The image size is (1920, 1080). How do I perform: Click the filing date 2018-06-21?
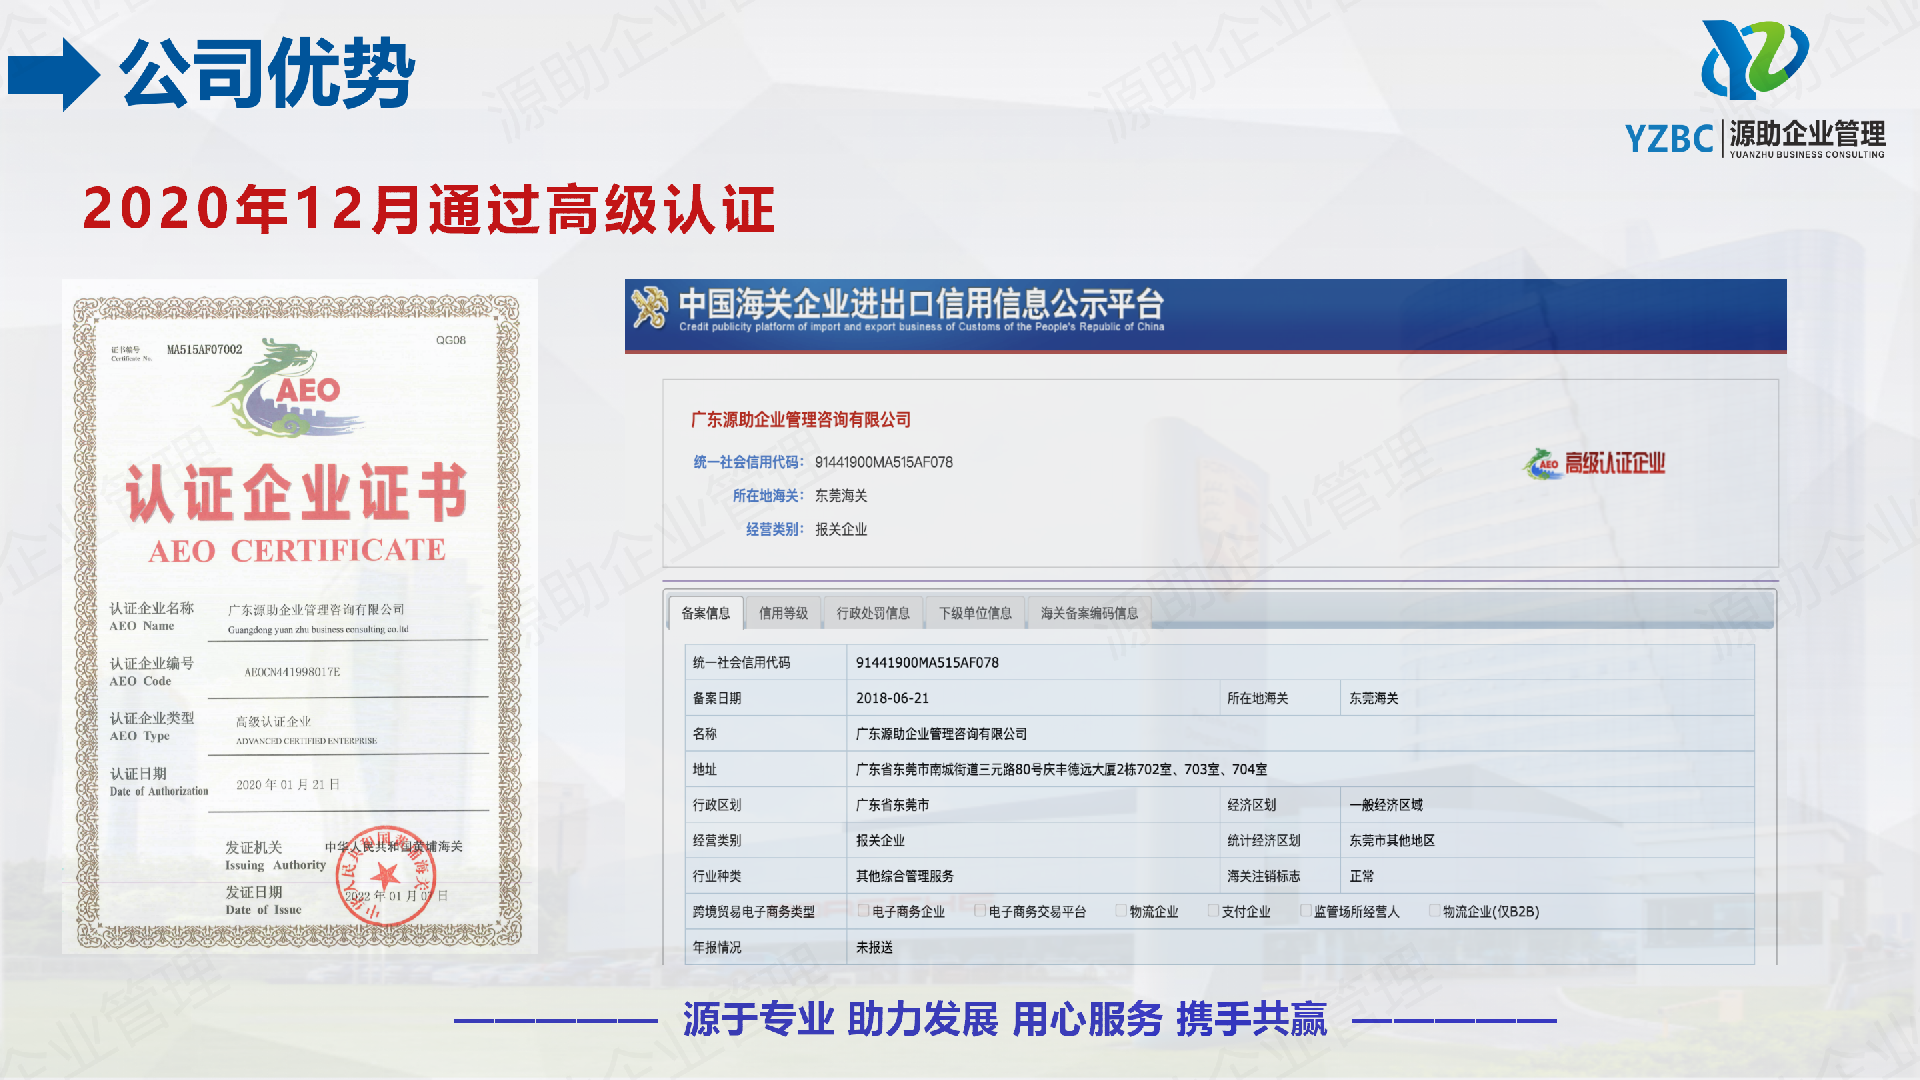892,698
